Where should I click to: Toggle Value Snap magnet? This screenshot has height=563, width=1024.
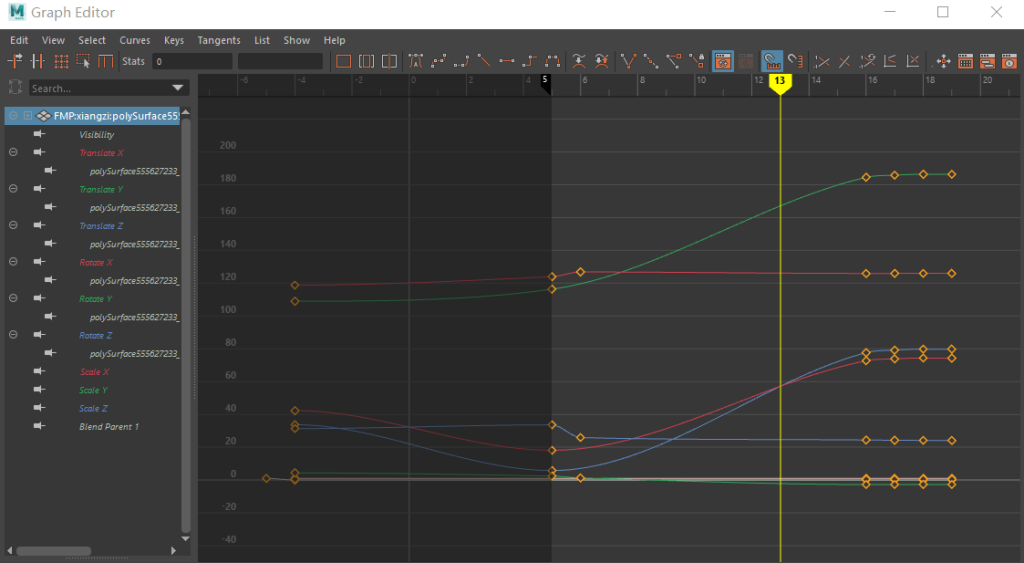point(795,61)
